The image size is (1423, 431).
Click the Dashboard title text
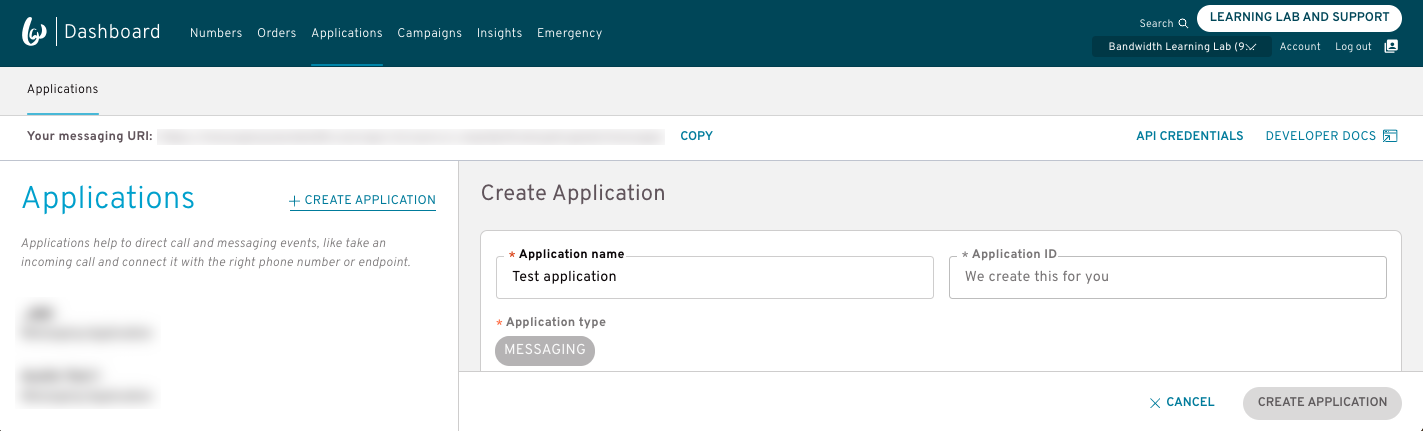[112, 32]
